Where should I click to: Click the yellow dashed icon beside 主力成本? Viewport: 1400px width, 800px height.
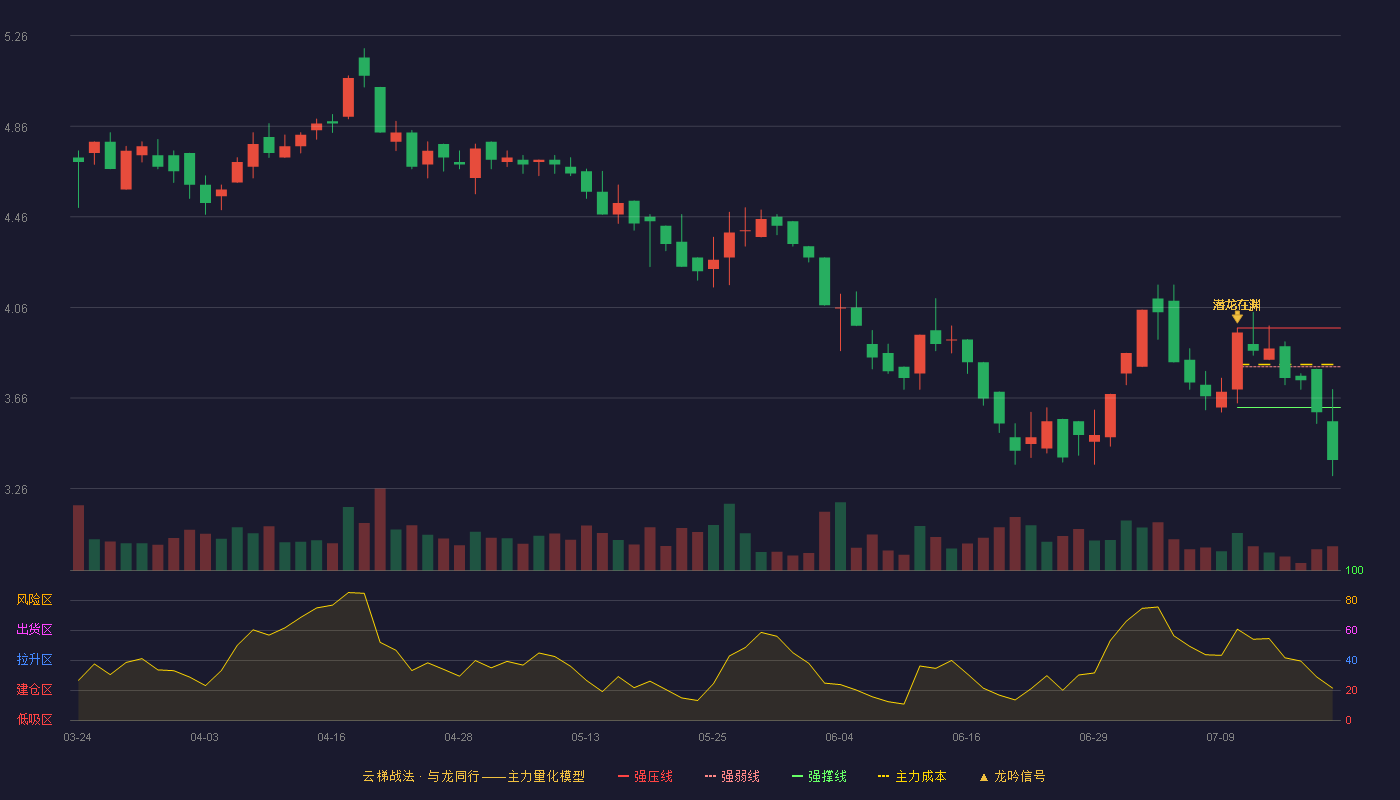[x=883, y=777]
